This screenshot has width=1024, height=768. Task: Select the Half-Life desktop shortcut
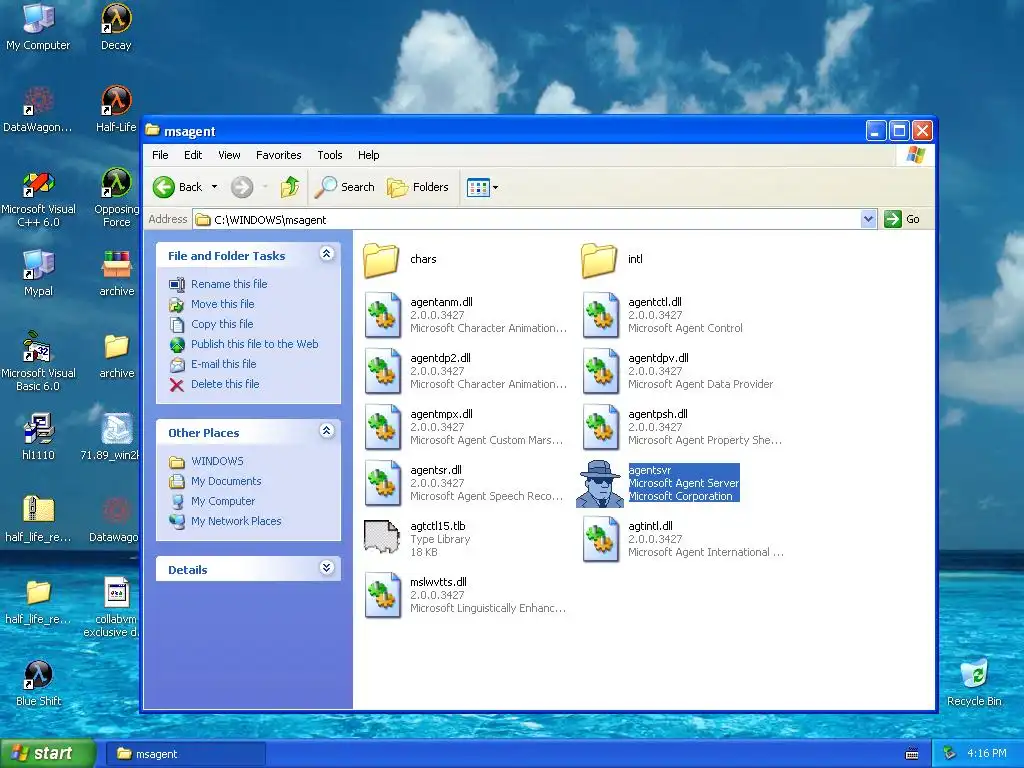(116, 108)
